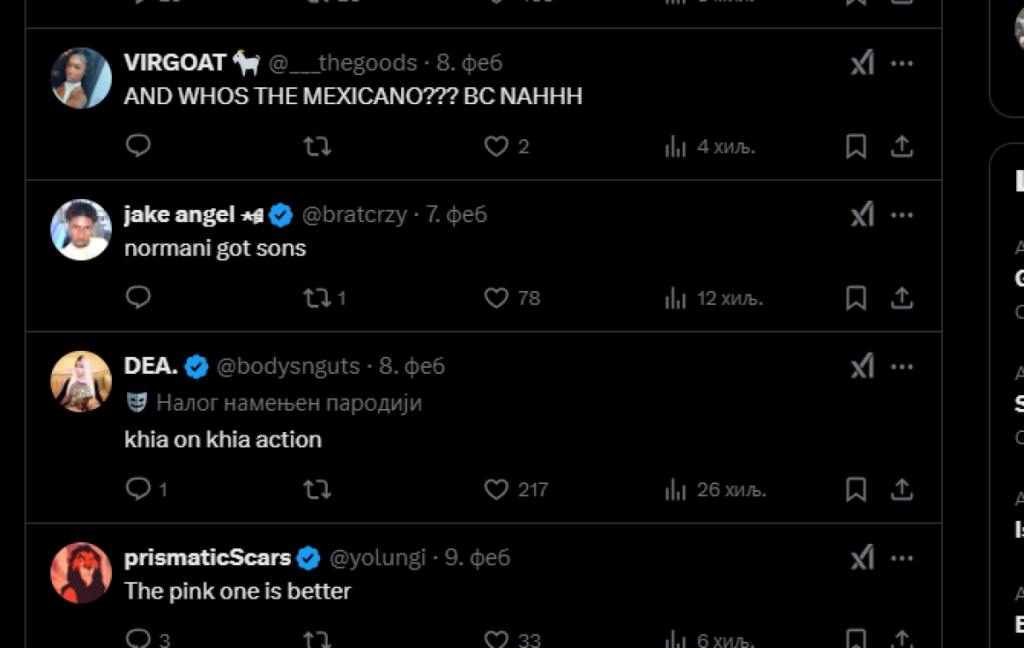Bookmark VIRGOAT's tweet
This screenshot has width=1024, height=648.
coord(856,147)
